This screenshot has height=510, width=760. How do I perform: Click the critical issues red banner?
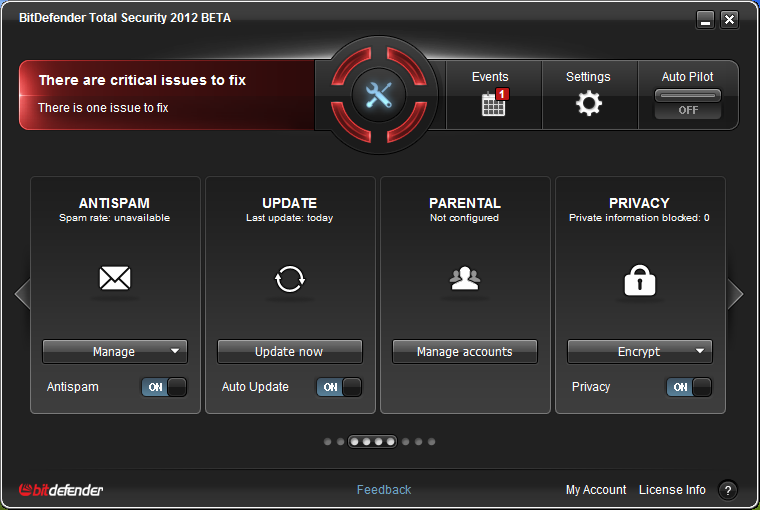(x=167, y=95)
